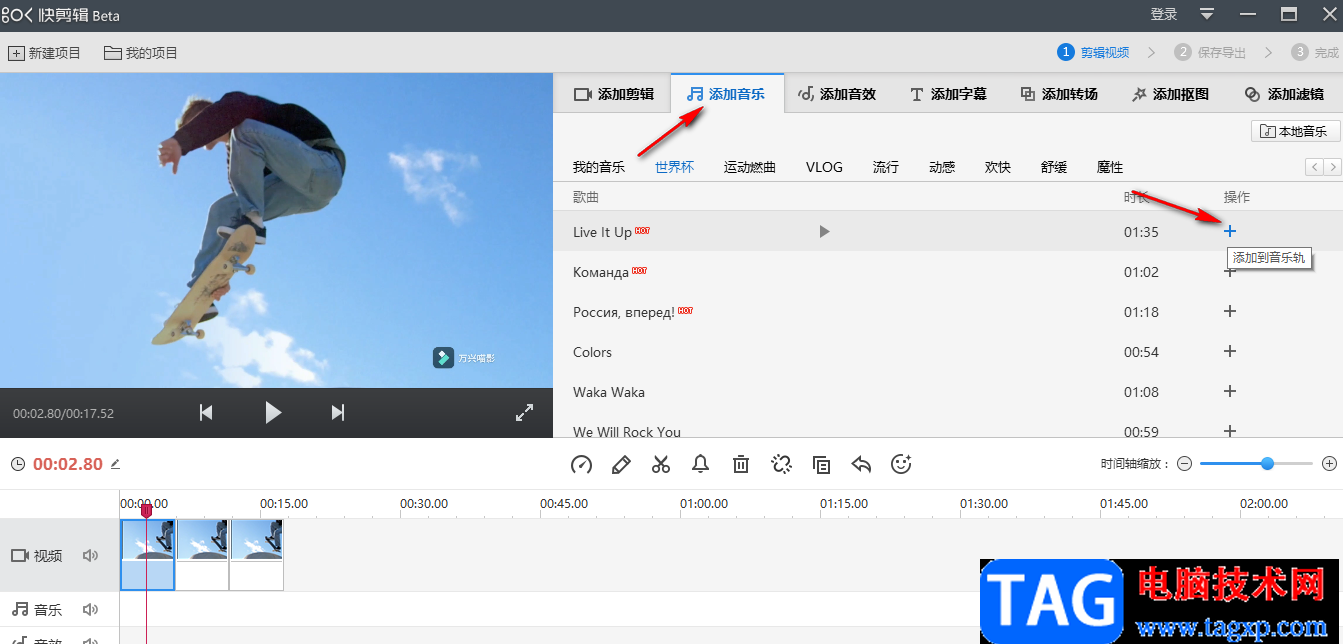1343x644 pixels.
Task: Go to 剪辑视频 step
Action: 1094,52
